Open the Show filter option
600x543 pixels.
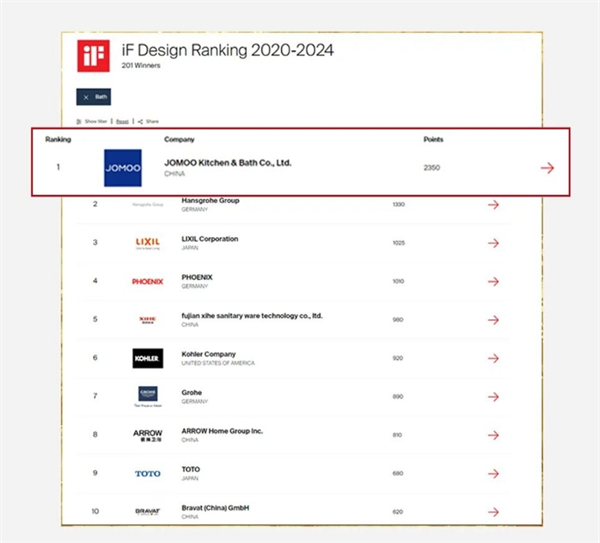pos(92,121)
